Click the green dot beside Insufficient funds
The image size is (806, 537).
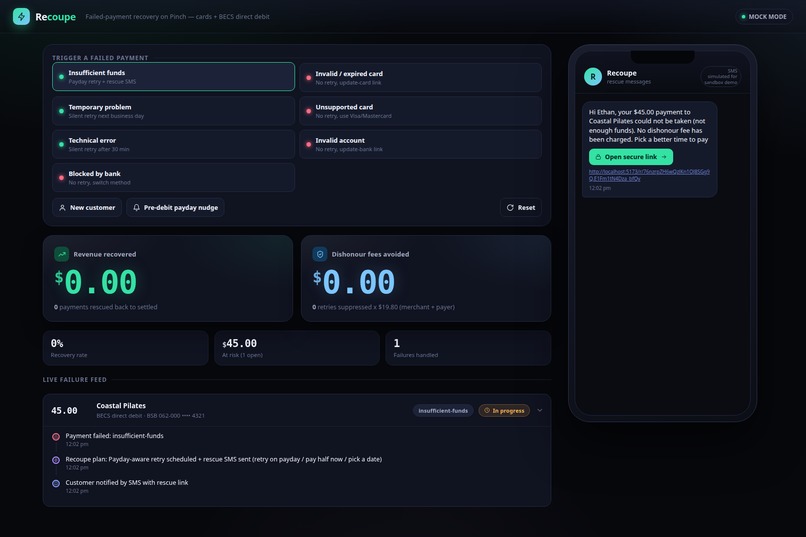pos(61,77)
